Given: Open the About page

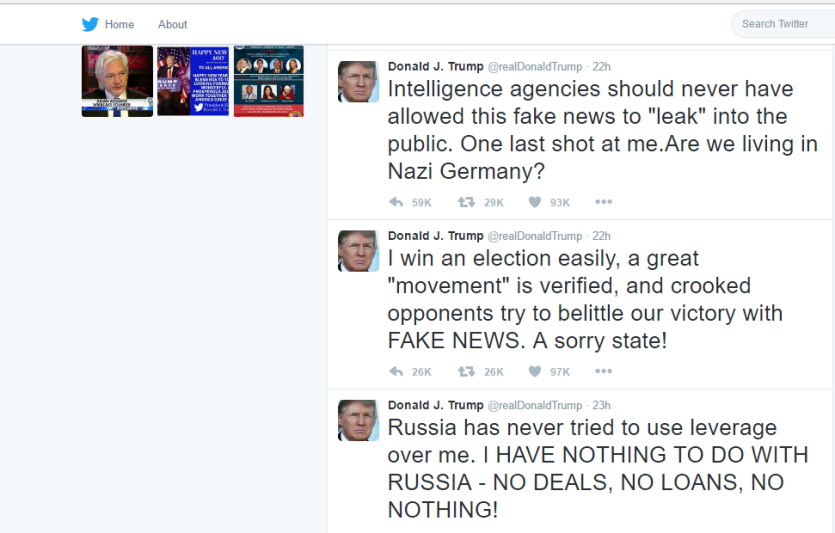Looking at the screenshot, I should pos(172,24).
